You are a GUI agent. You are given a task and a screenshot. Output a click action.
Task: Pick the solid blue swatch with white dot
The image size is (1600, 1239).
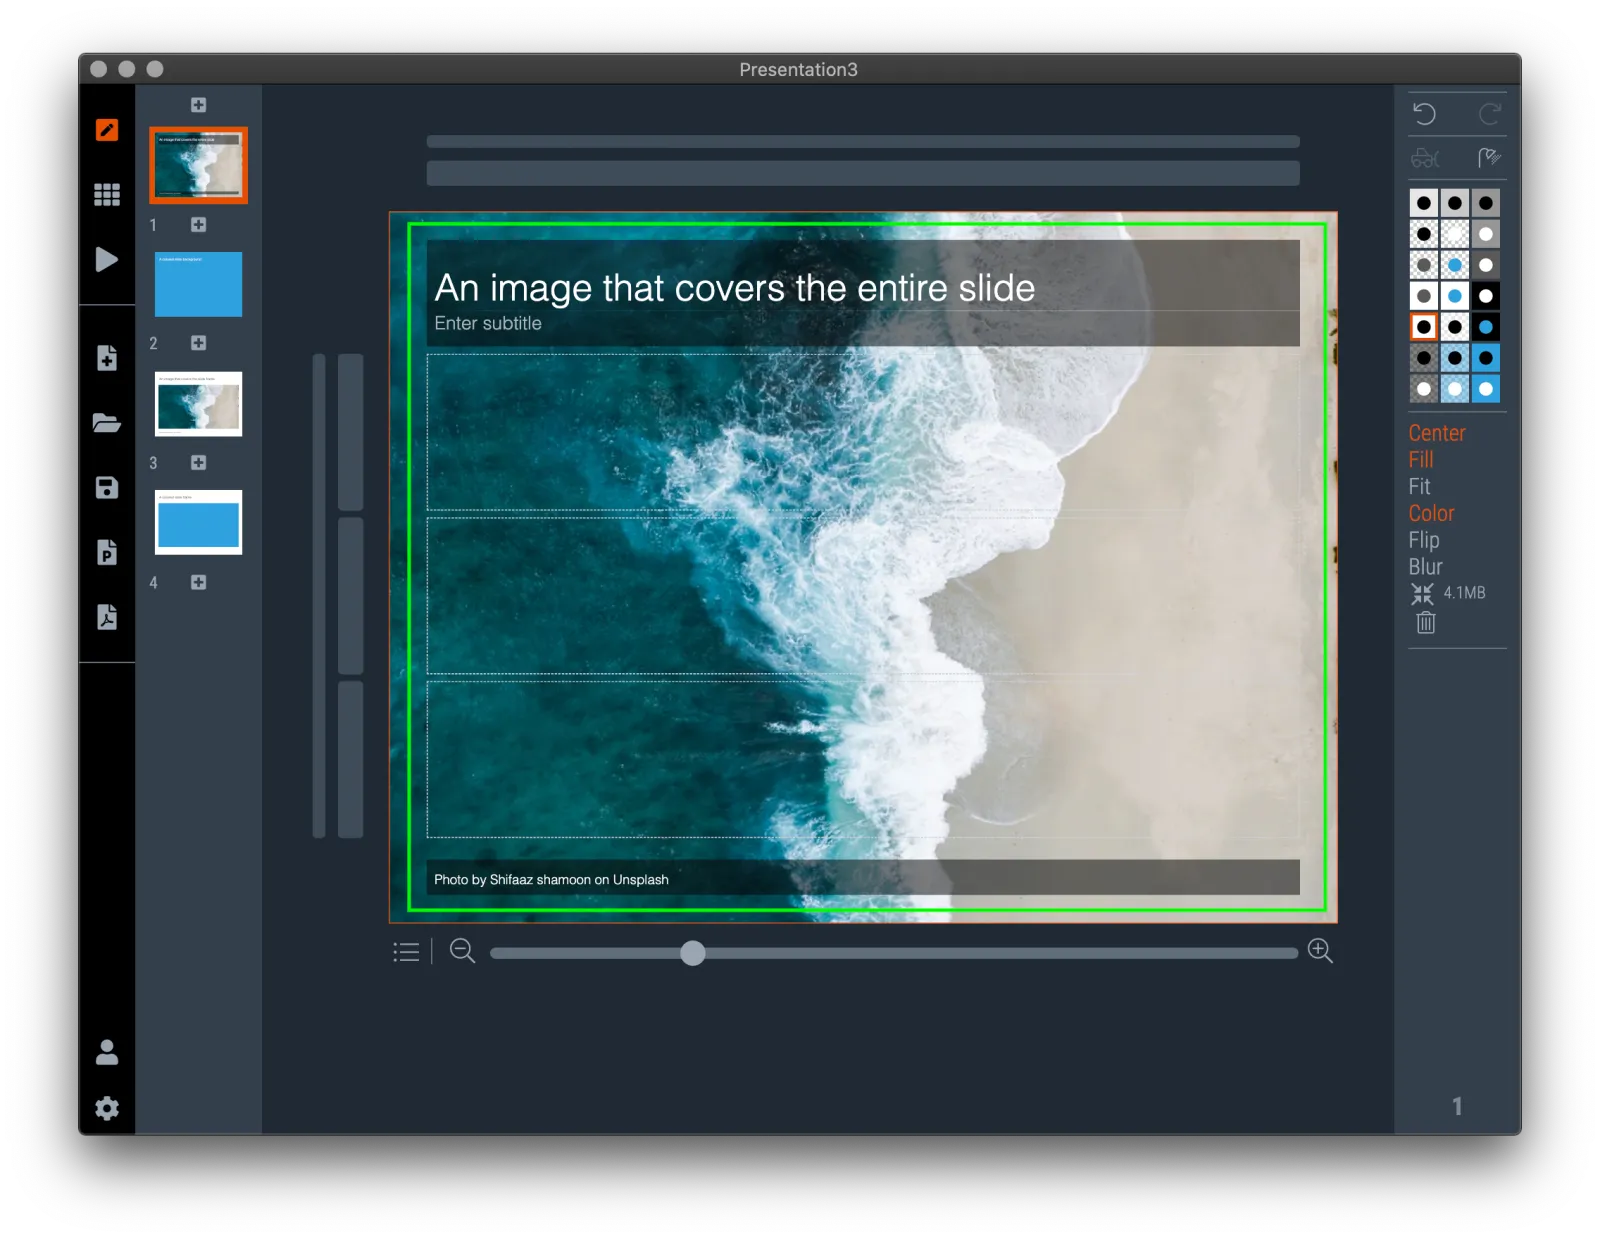(1486, 389)
